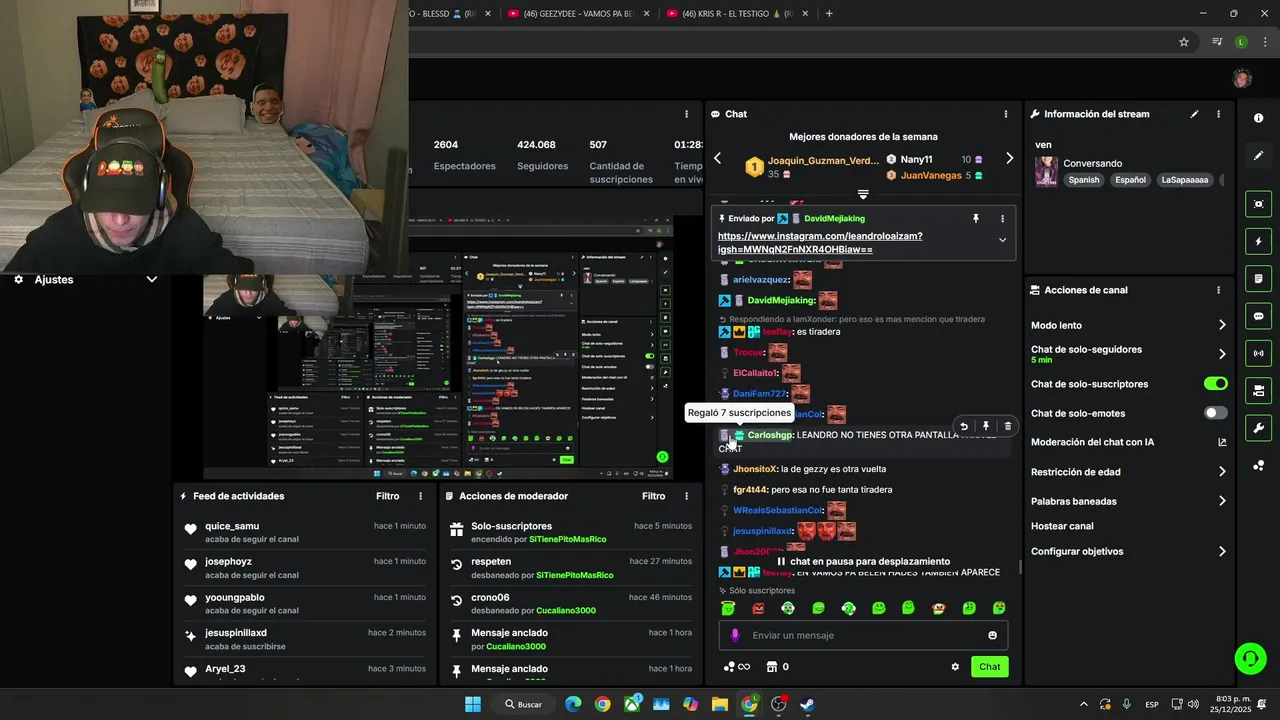Click the chat bubble icon in sidebar
1280x720 pixels.
click(1258, 316)
